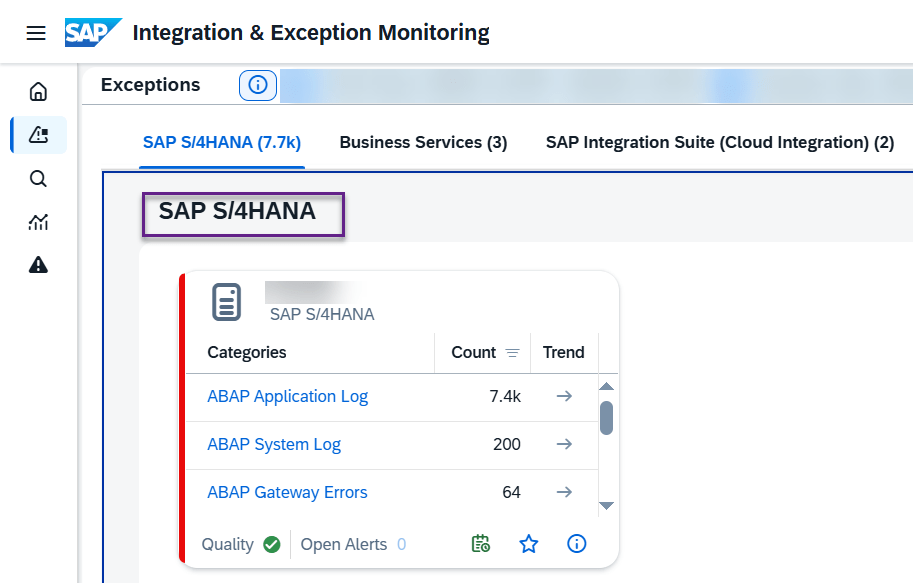Open the ABAP Gateway Errors link
The height and width of the screenshot is (583, 913).
(287, 493)
